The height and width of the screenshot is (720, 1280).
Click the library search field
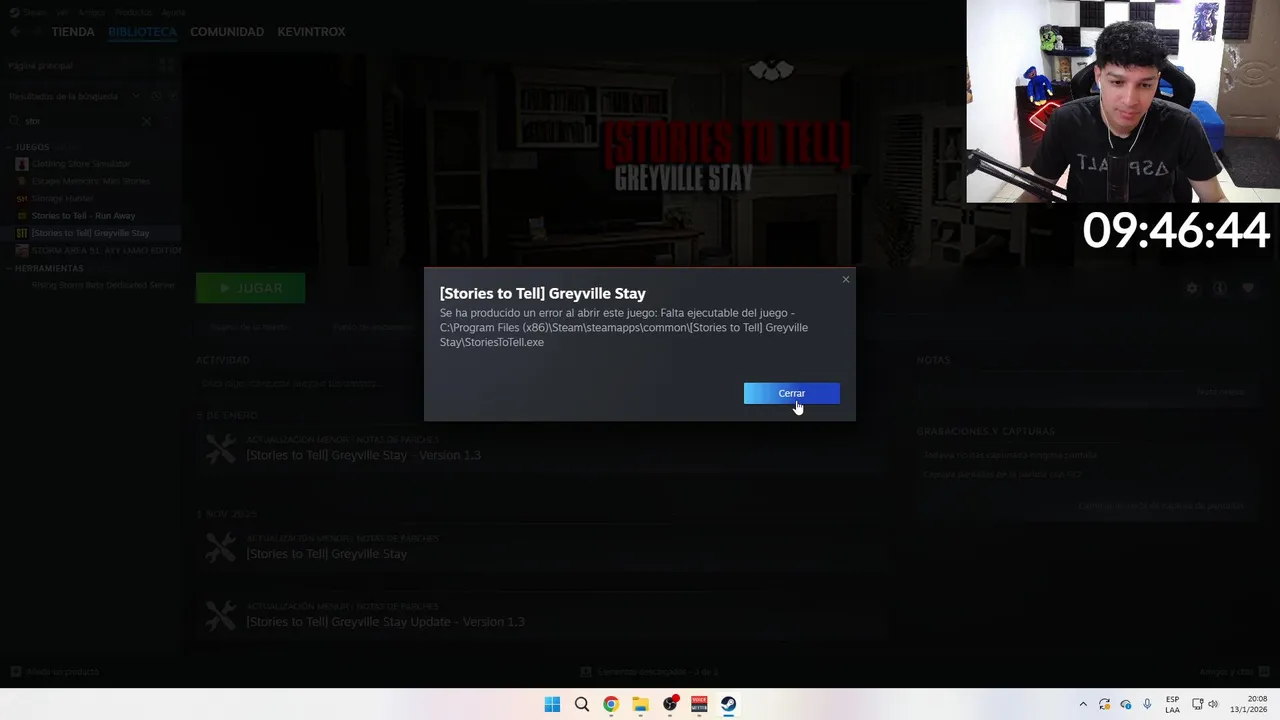tap(80, 121)
